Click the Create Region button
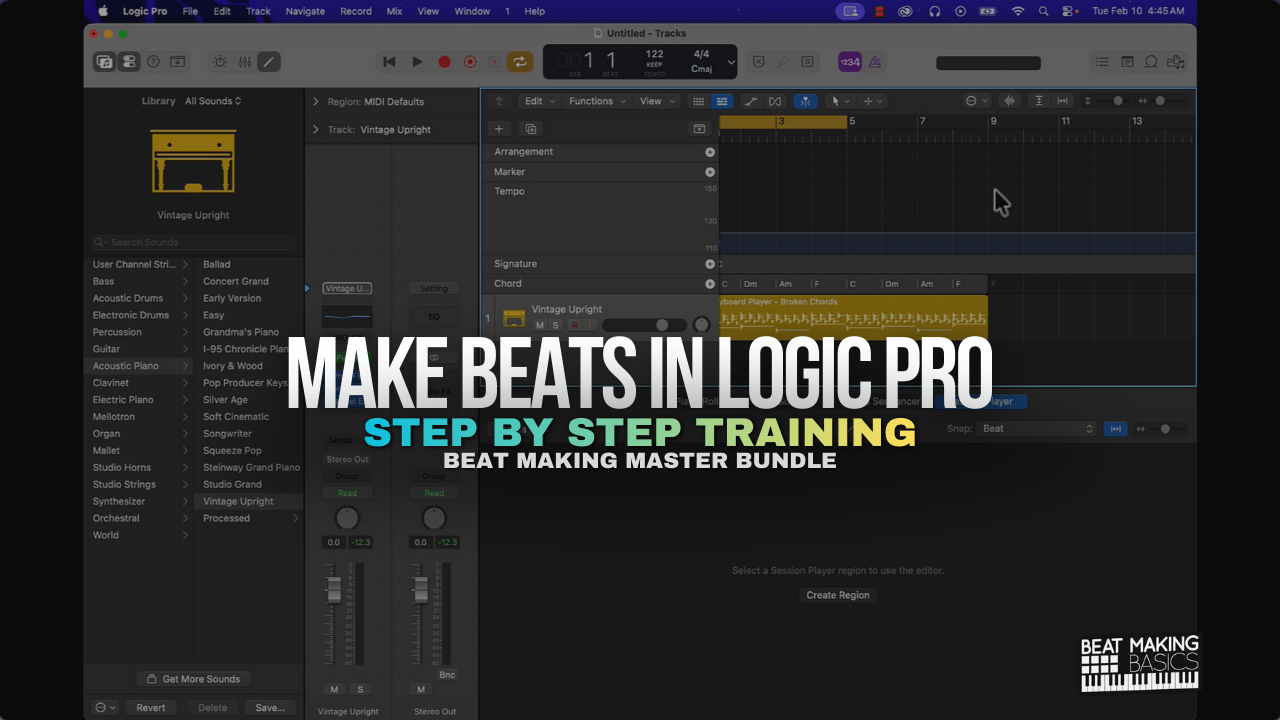1280x720 pixels. (x=838, y=595)
